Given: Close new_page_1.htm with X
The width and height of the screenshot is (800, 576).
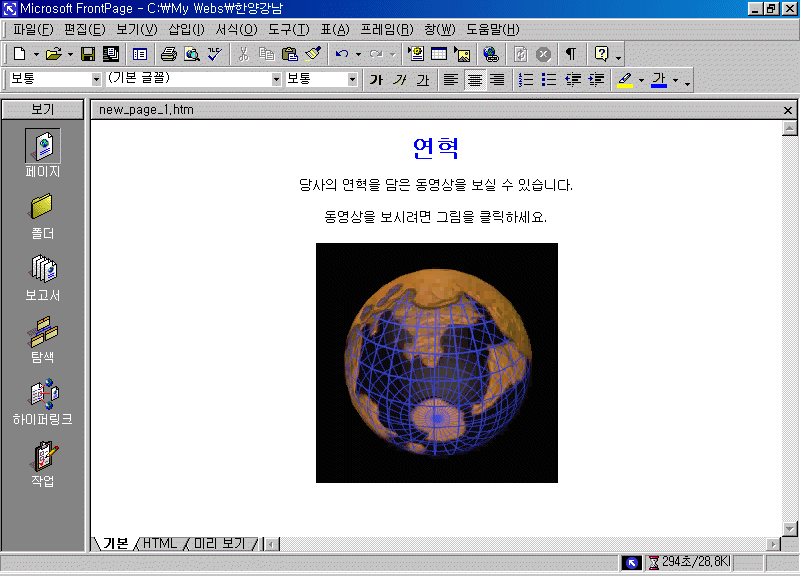Looking at the screenshot, I should tap(788, 110).
